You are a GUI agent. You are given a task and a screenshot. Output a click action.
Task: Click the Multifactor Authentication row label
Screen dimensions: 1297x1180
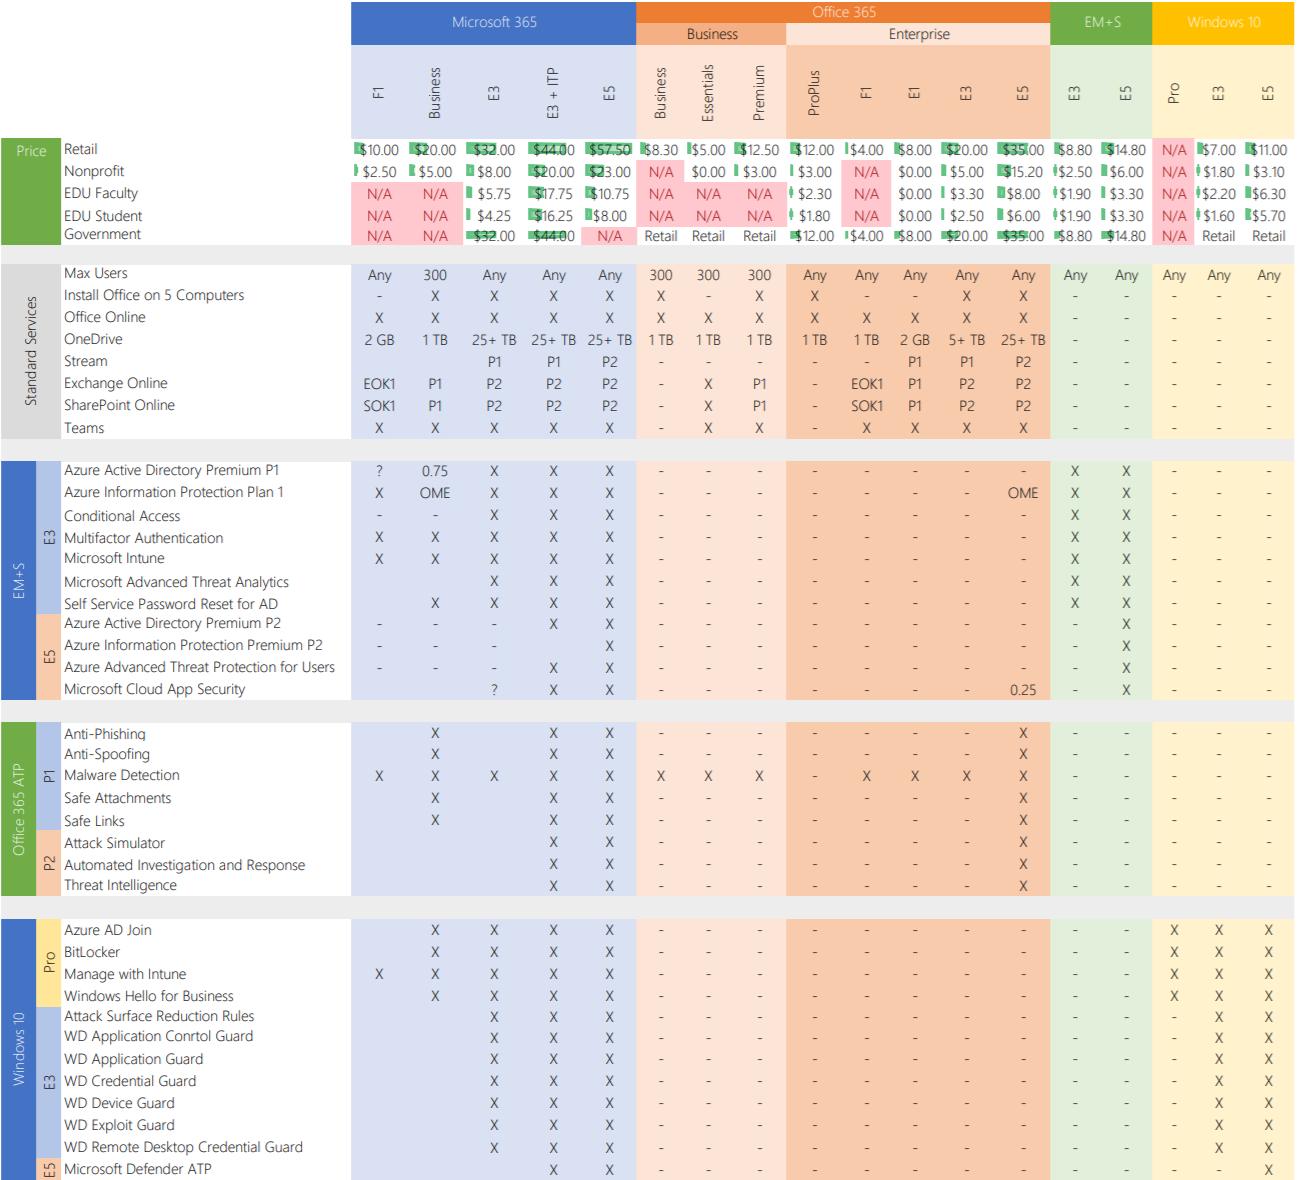tap(144, 538)
